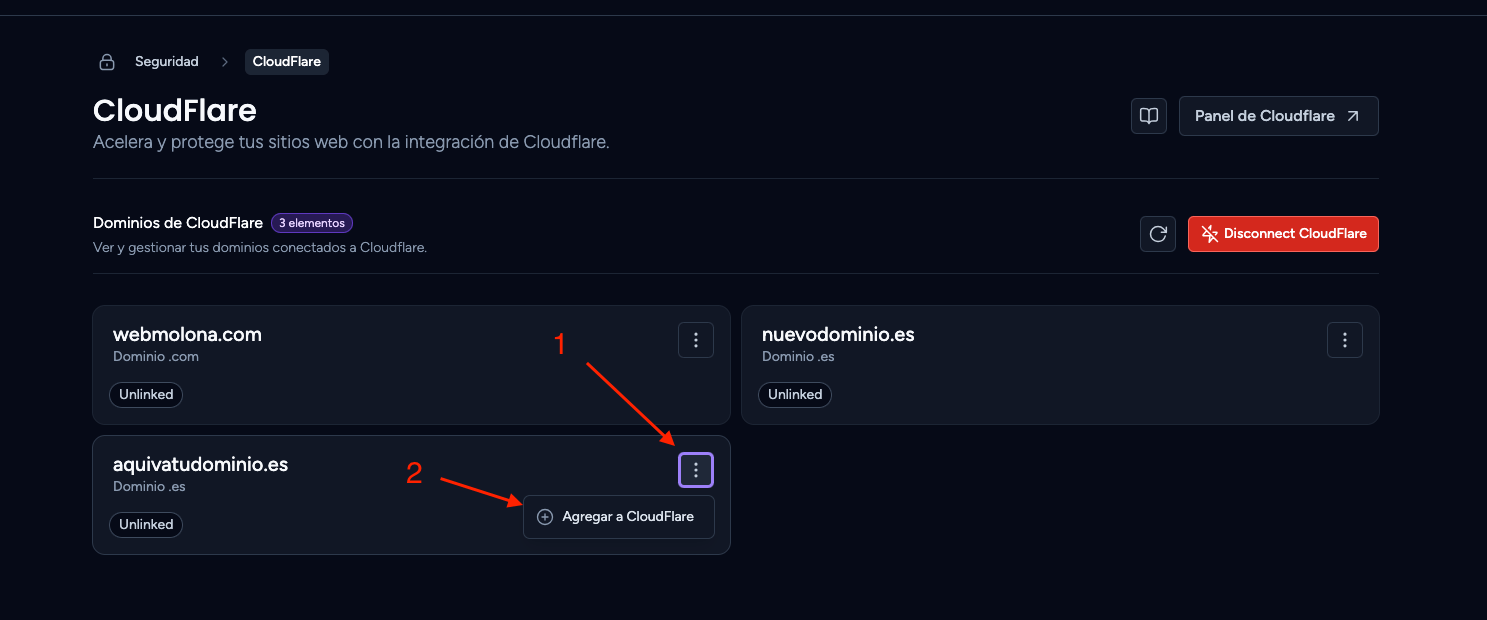
Task: Click the refresh domains icon
Action: click(x=1158, y=234)
